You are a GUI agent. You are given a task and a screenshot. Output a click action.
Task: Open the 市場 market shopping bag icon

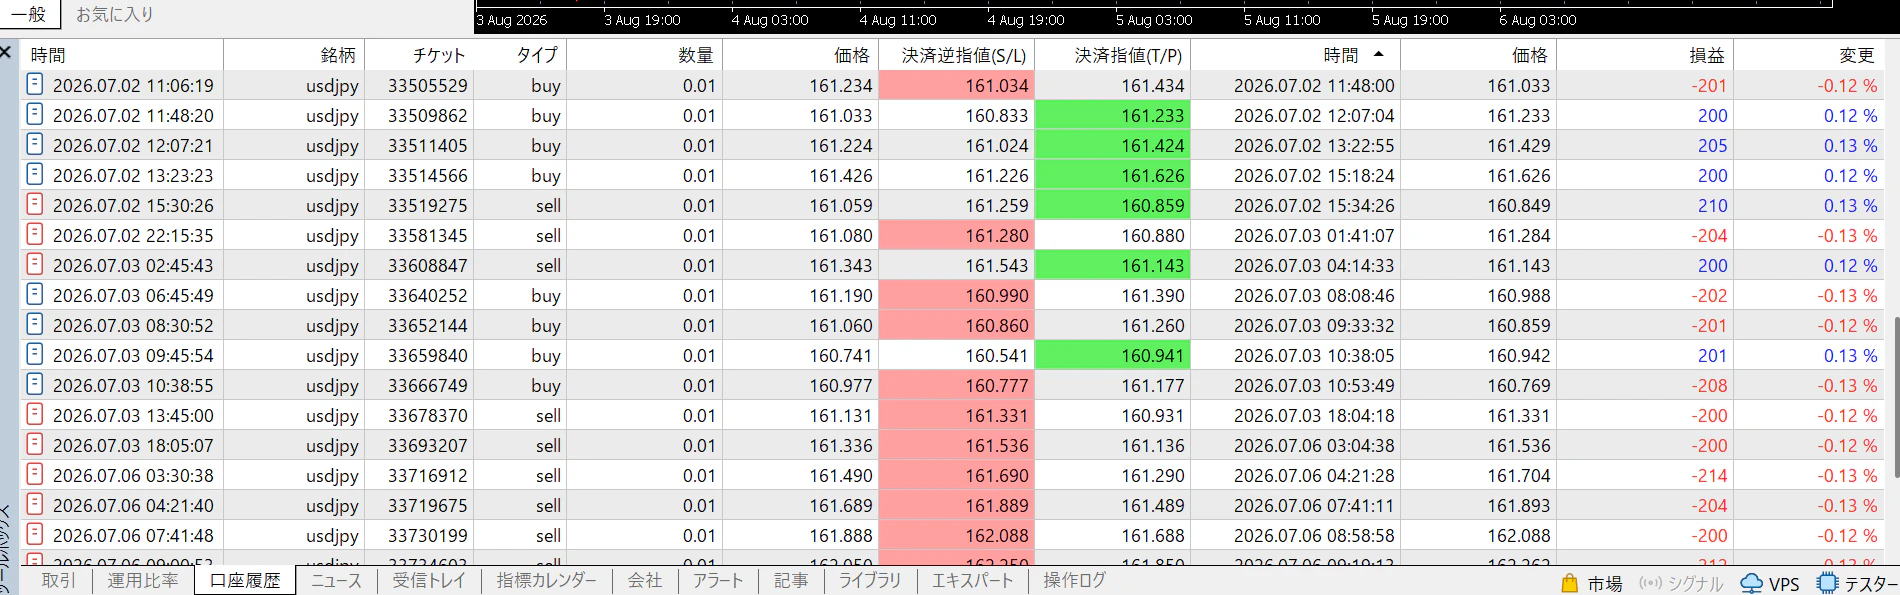1569,583
